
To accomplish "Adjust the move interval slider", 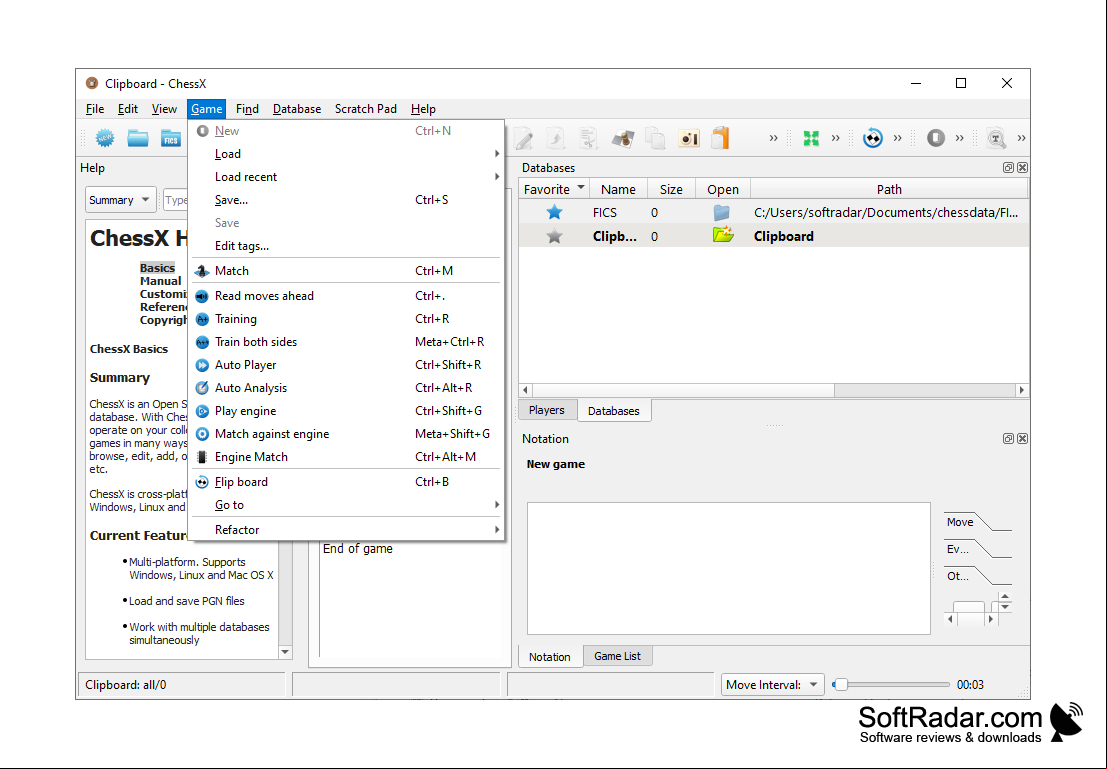I will [x=840, y=684].
